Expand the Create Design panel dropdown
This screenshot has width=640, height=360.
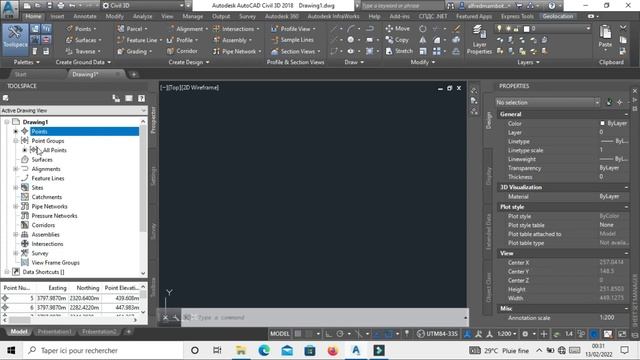pyautogui.click(x=189, y=62)
